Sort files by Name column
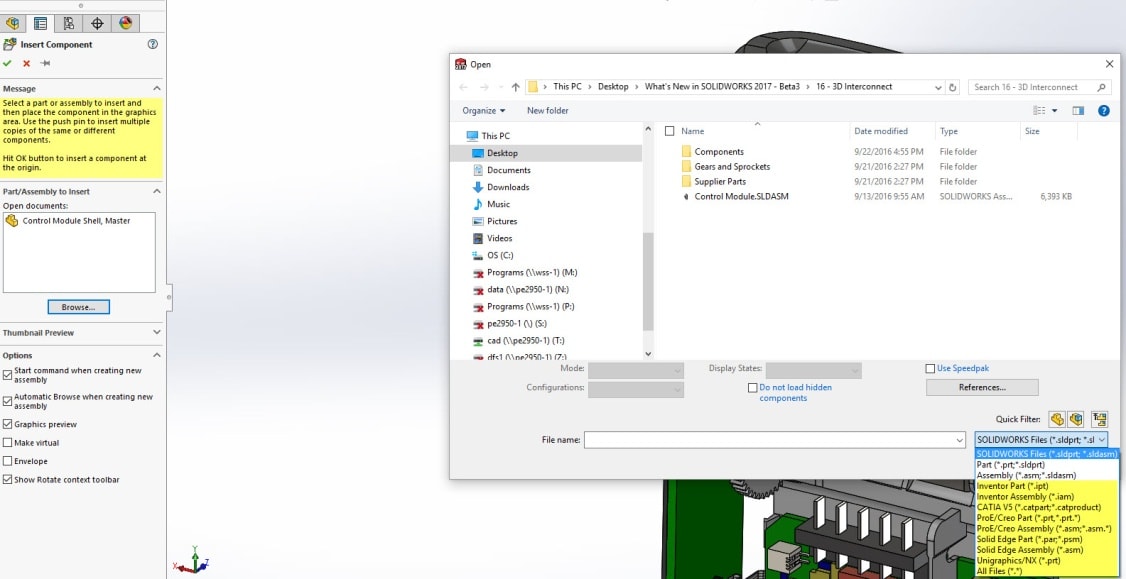The image size is (1126, 579). click(x=692, y=131)
